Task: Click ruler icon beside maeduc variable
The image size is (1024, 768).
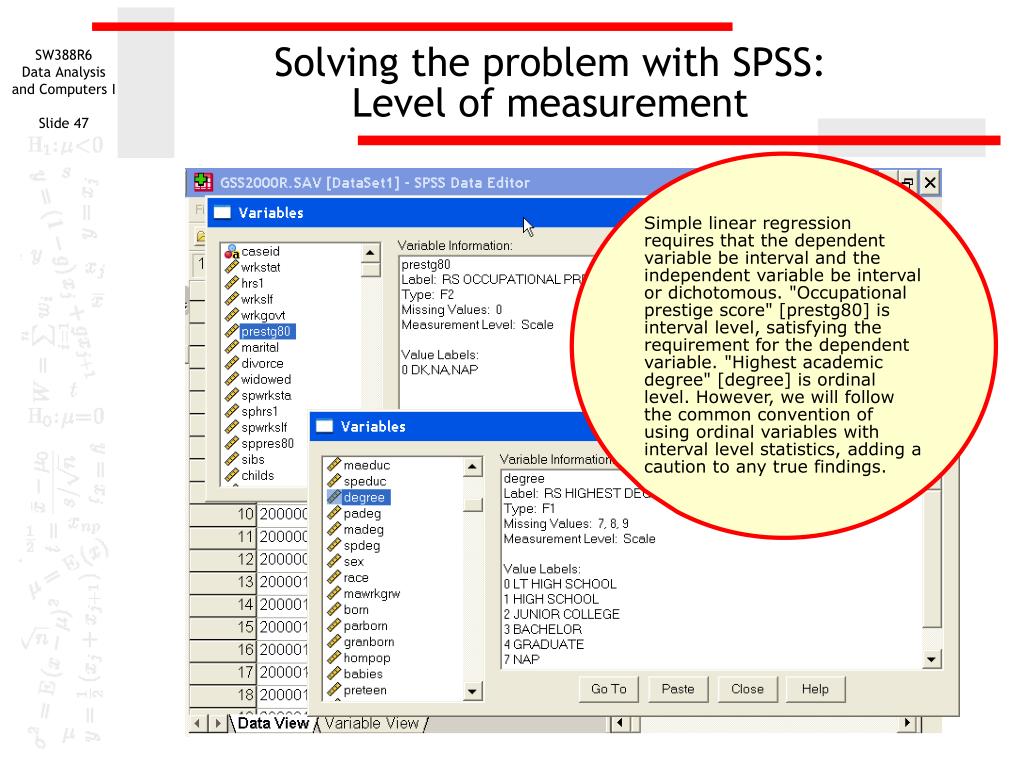Action: coord(334,465)
